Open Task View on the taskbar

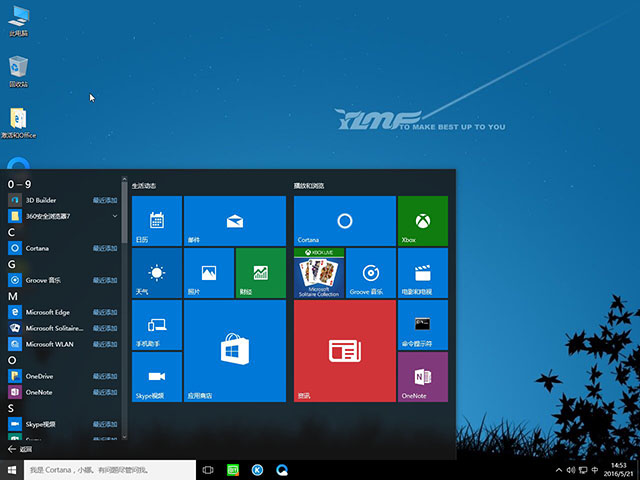click(208, 469)
